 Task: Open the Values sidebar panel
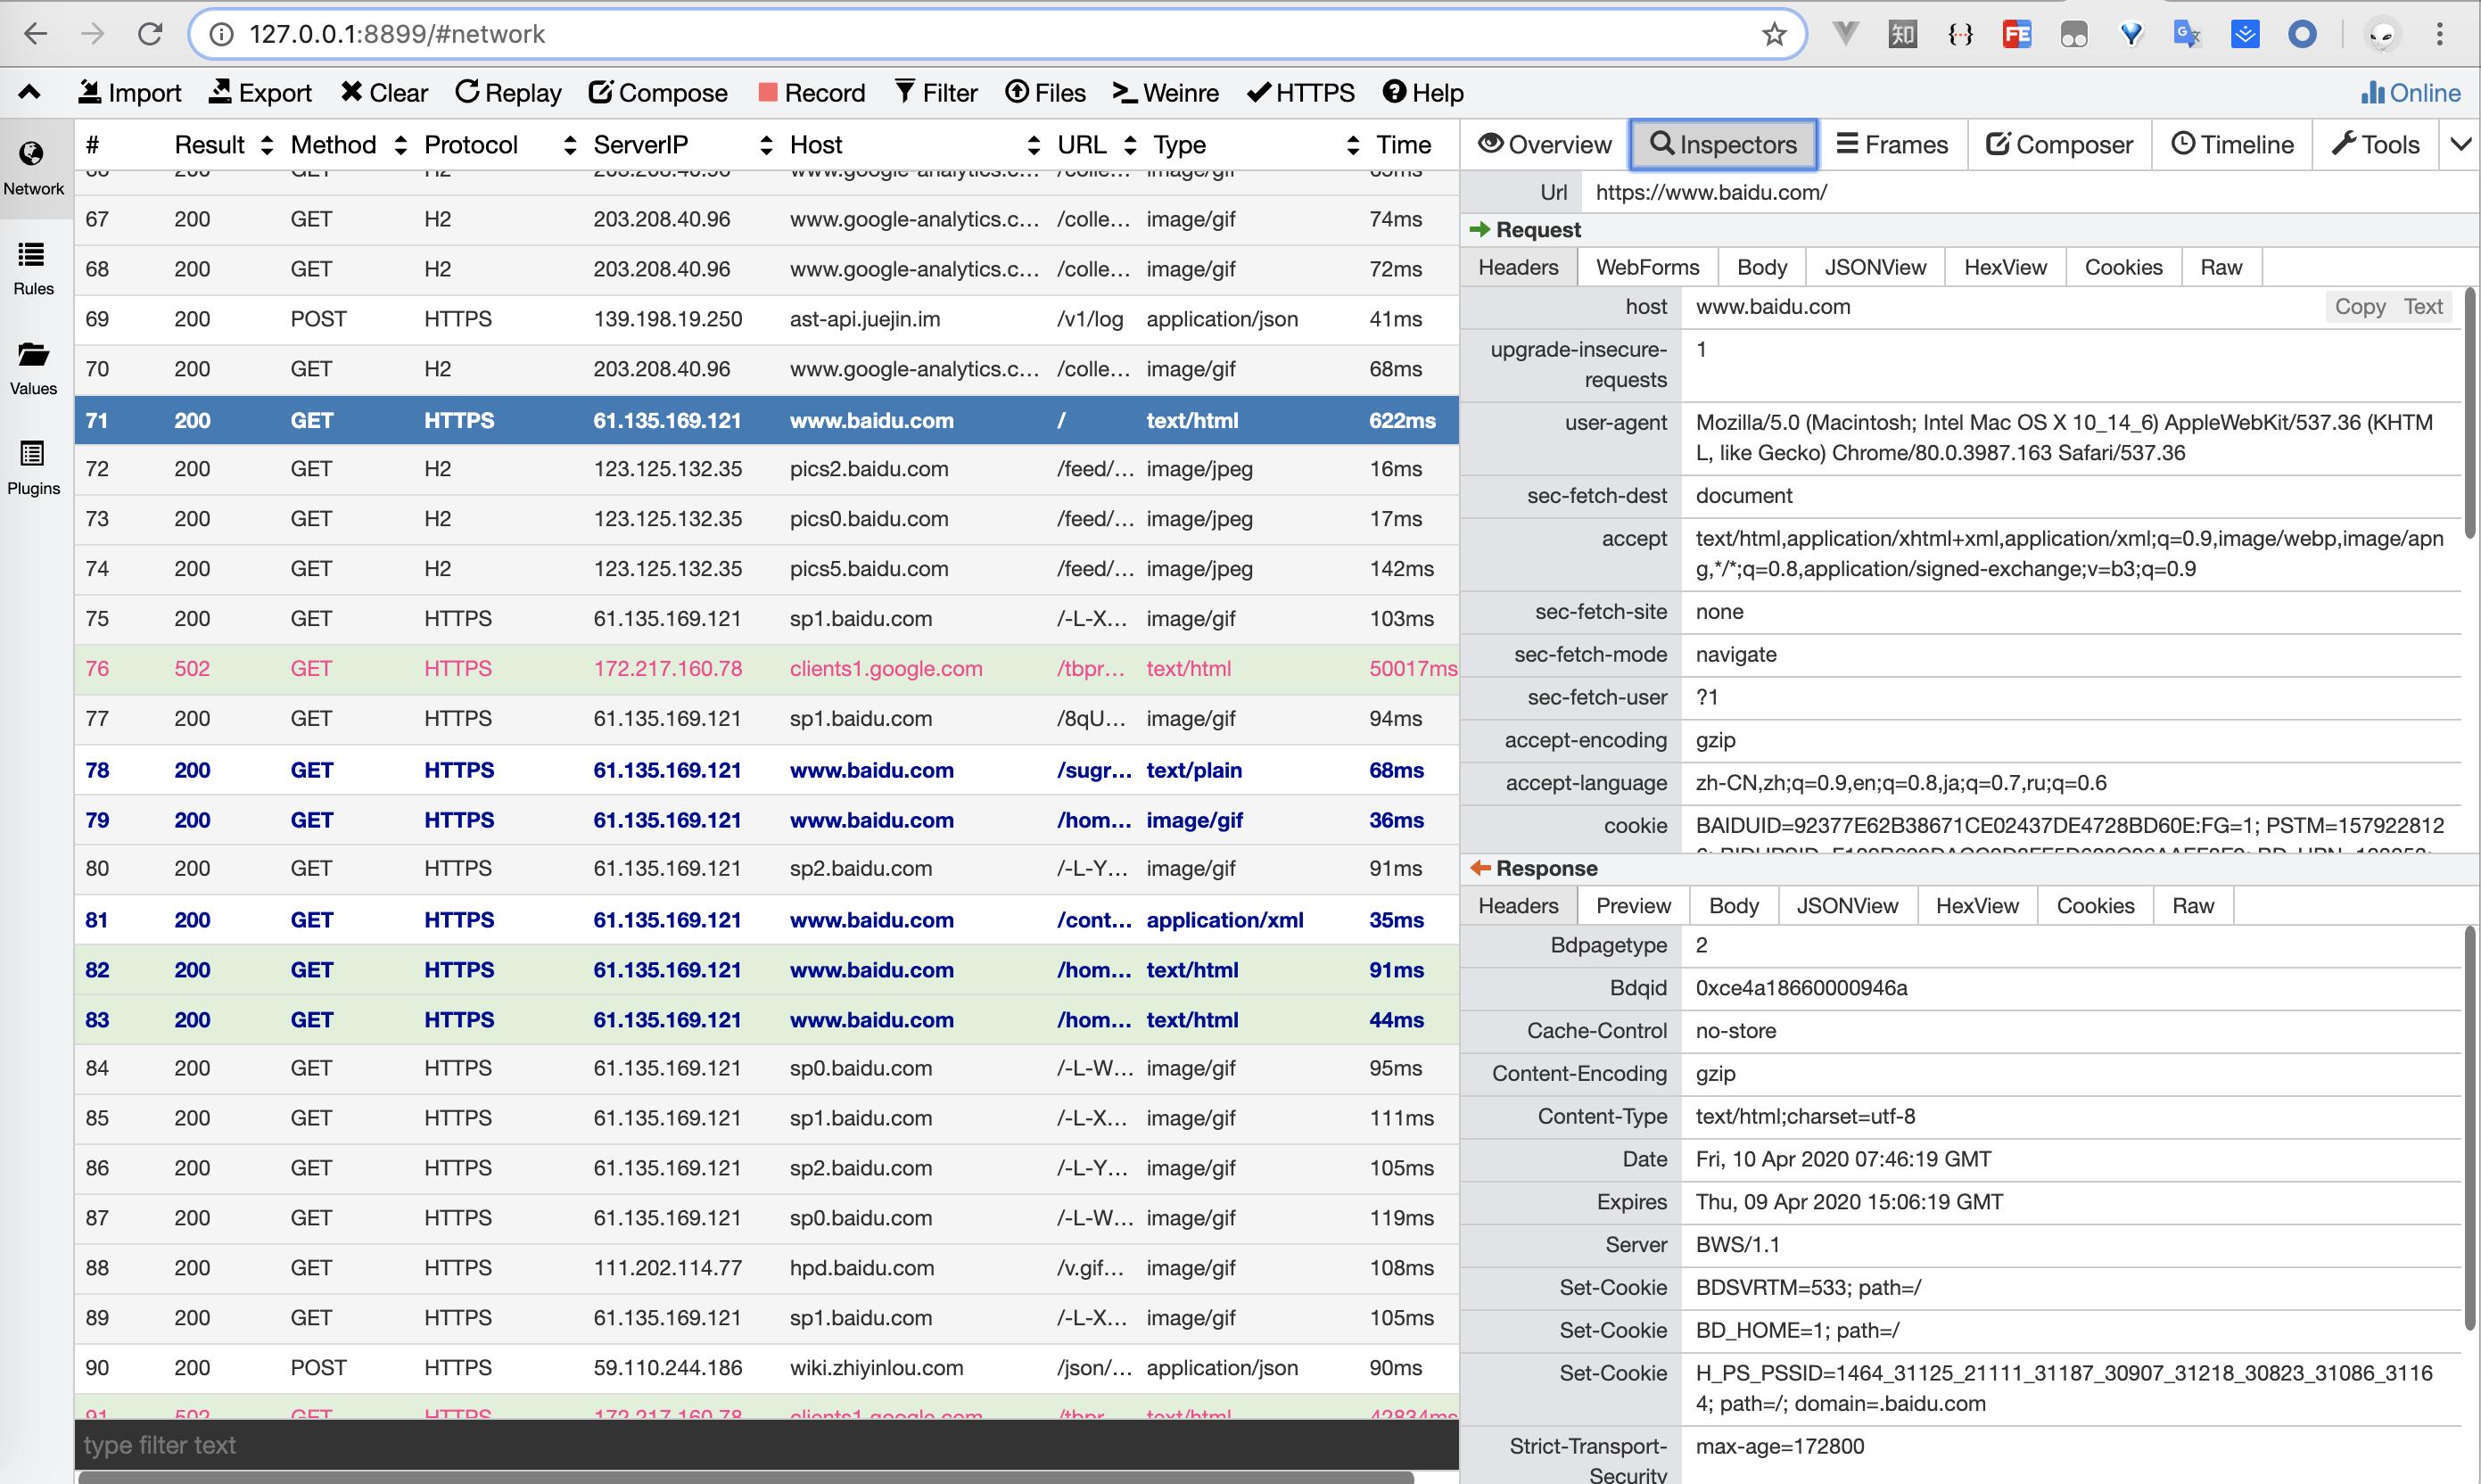(33, 368)
